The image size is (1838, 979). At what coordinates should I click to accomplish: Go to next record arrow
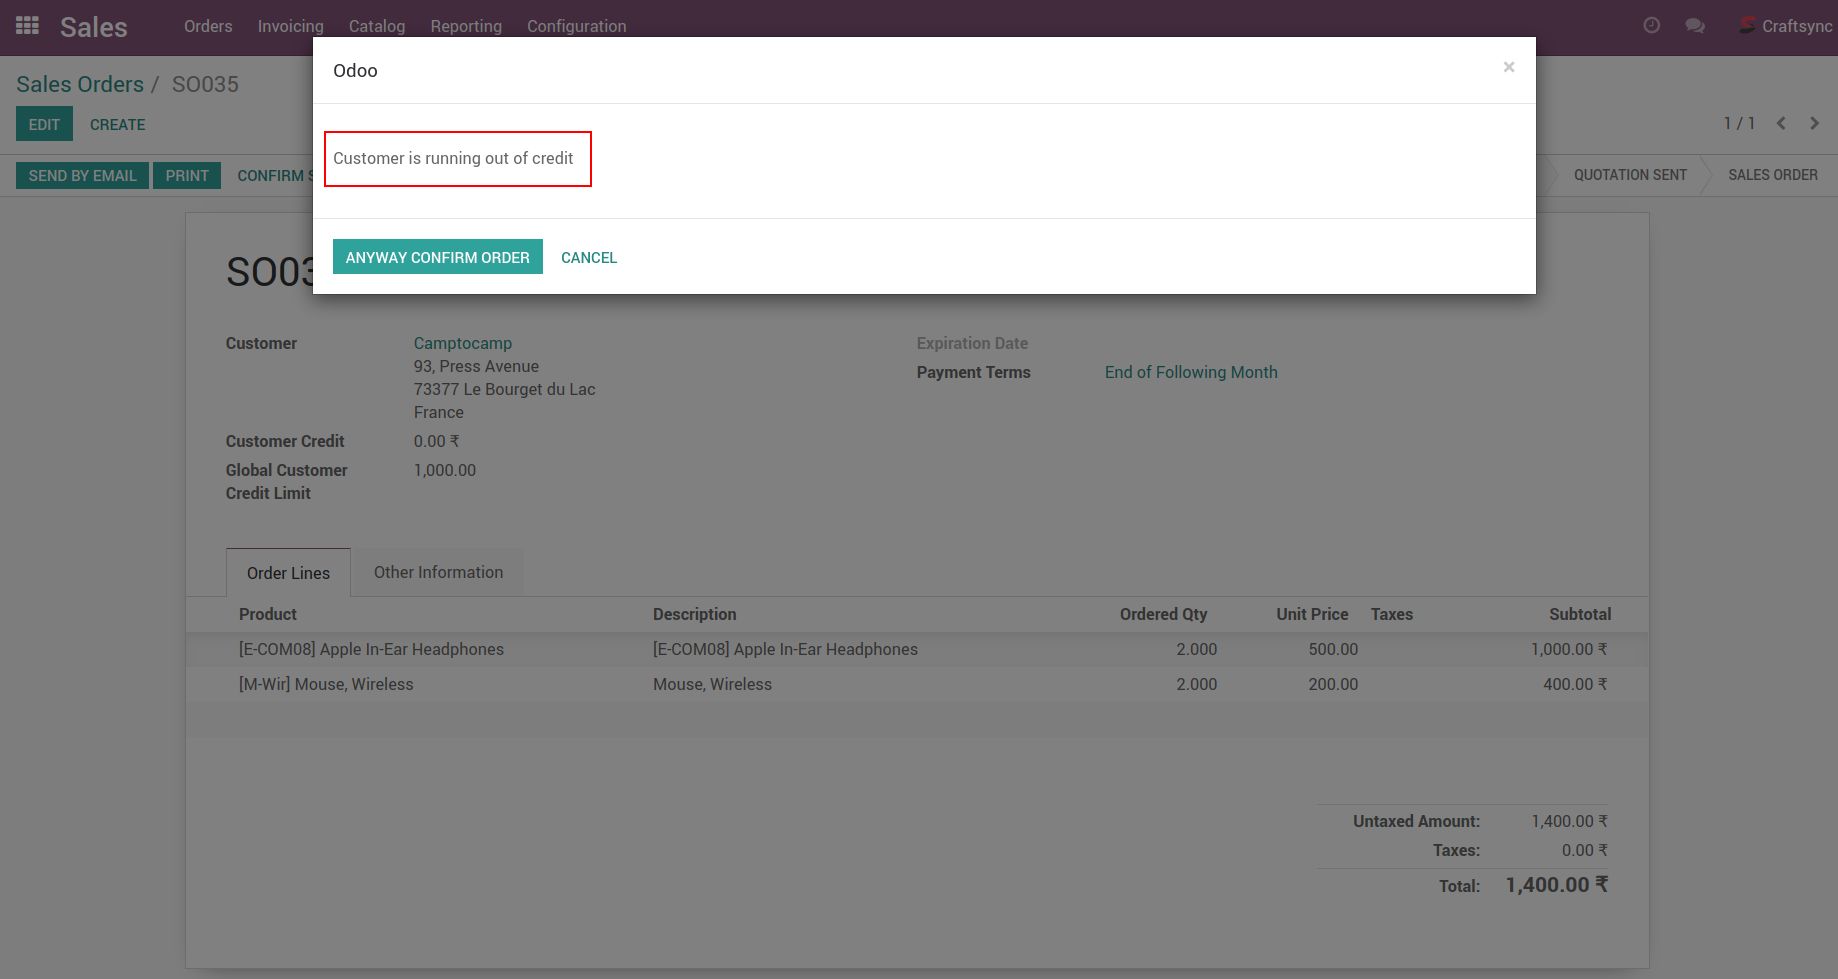click(x=1814, y=123)
